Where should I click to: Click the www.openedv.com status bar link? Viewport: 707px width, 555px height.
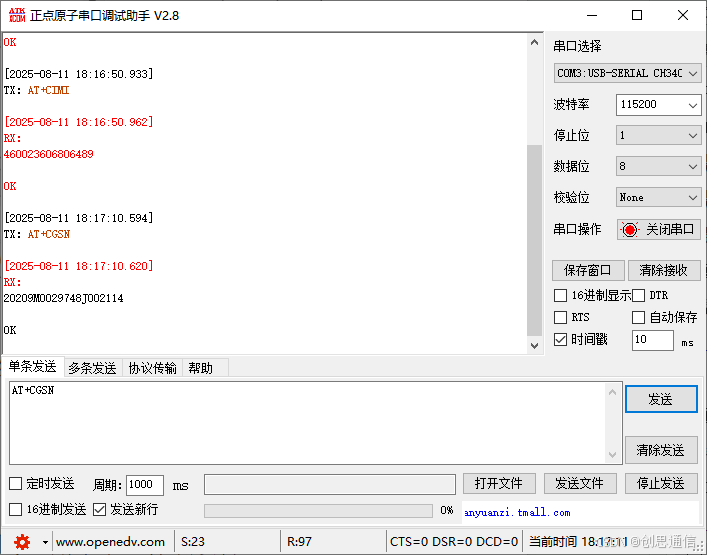110,541
